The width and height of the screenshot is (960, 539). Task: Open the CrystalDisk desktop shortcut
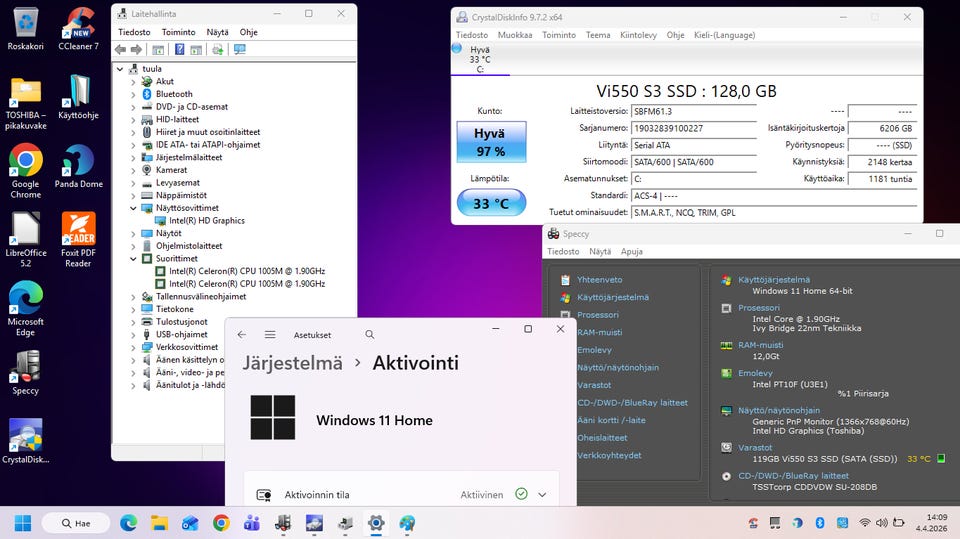point(25,442)
